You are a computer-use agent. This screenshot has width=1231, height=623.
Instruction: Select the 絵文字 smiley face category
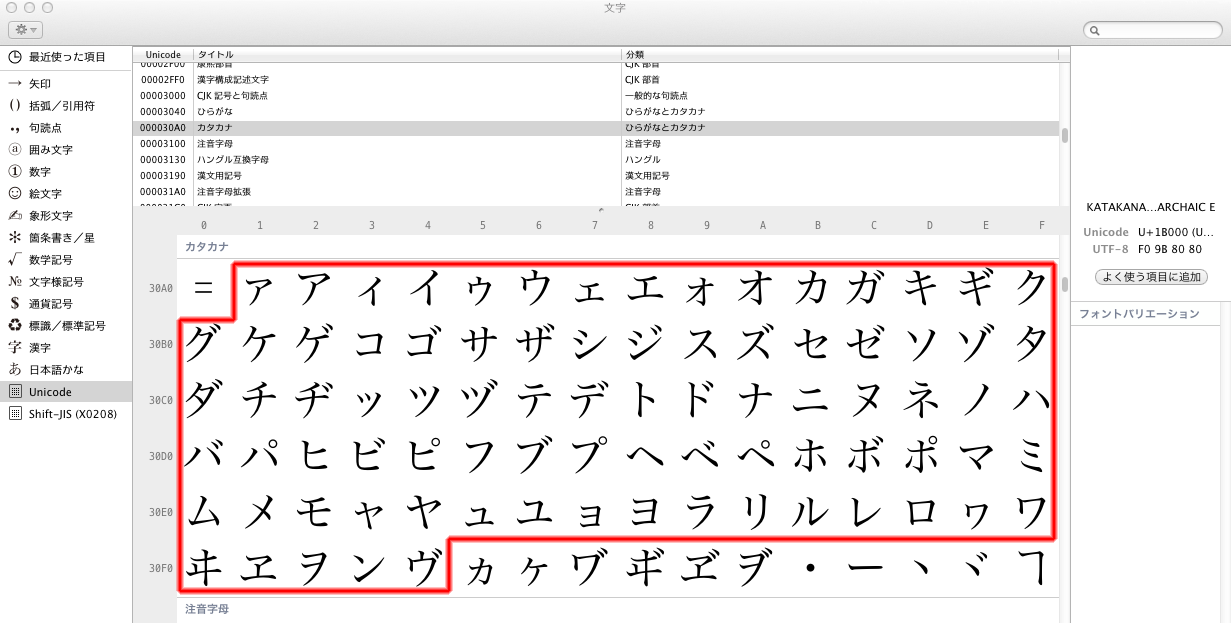click(15, 194)
